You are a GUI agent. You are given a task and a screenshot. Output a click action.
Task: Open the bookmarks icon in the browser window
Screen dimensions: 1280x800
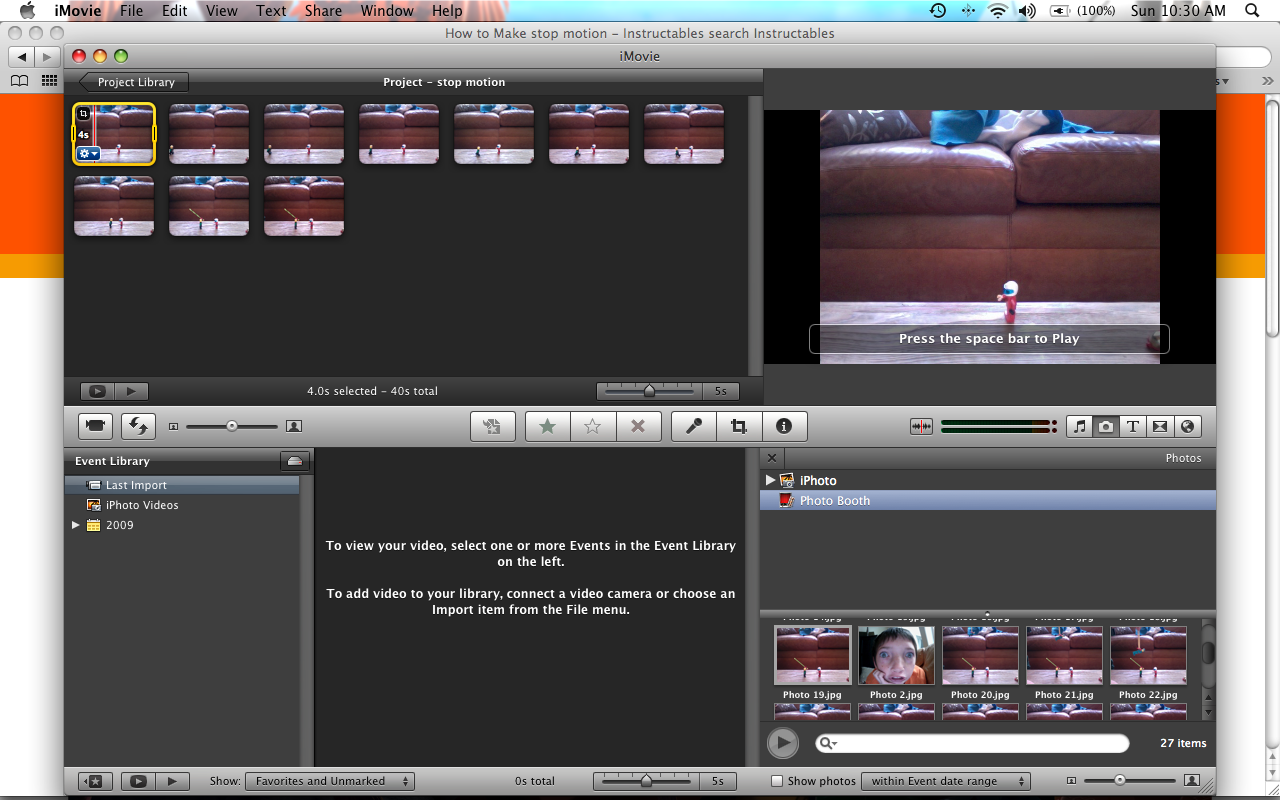[x=19, y=81]
